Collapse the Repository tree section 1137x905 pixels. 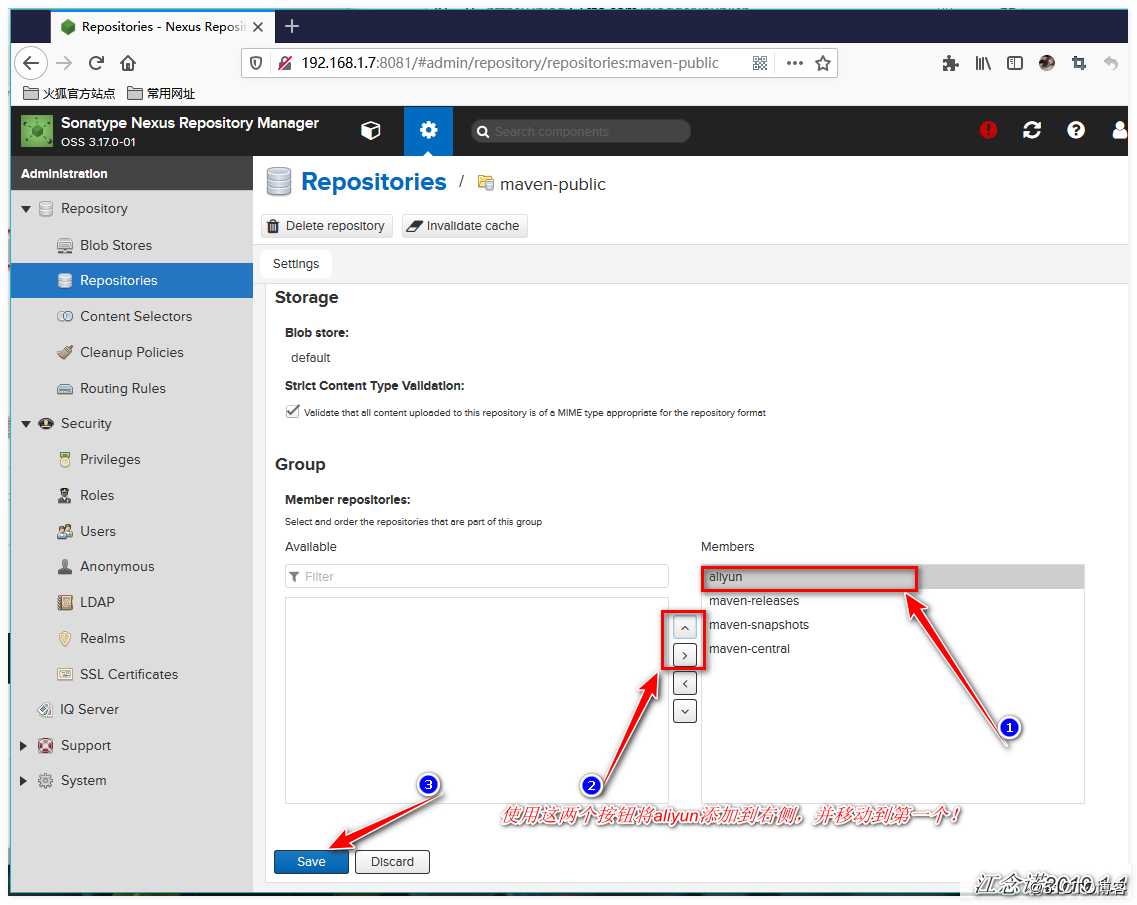(x=26, y=209)
